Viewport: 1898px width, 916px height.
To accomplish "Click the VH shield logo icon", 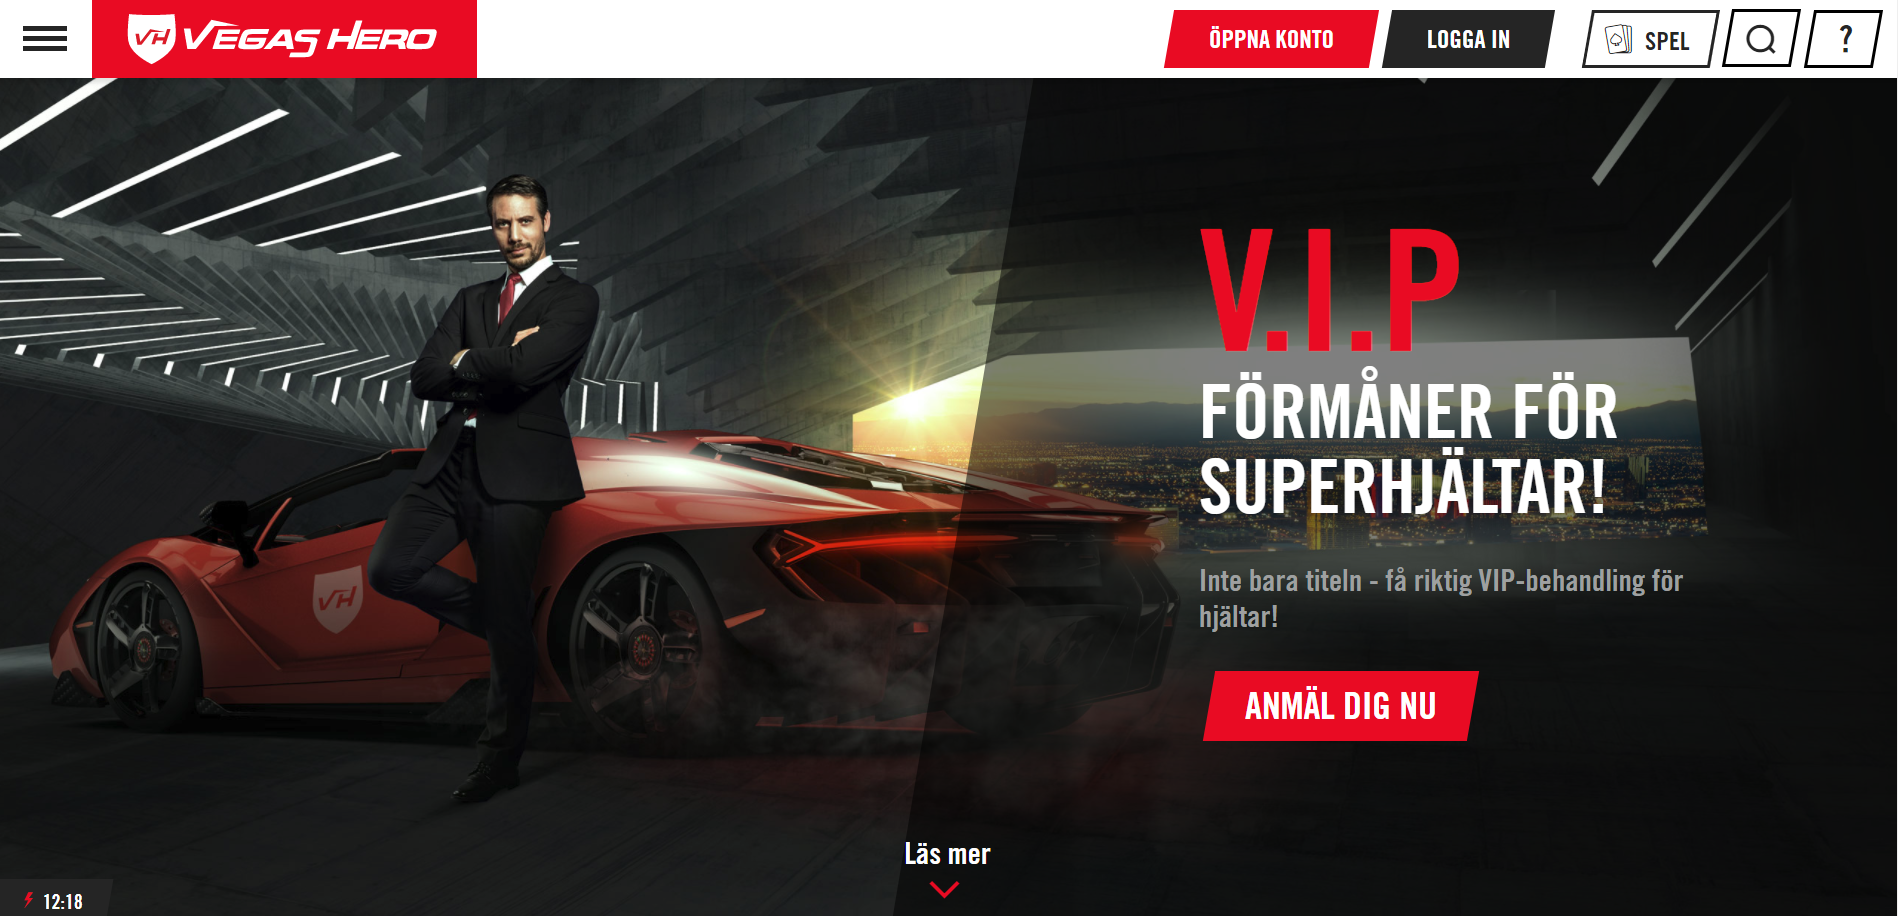I will (x=152, y=38).
